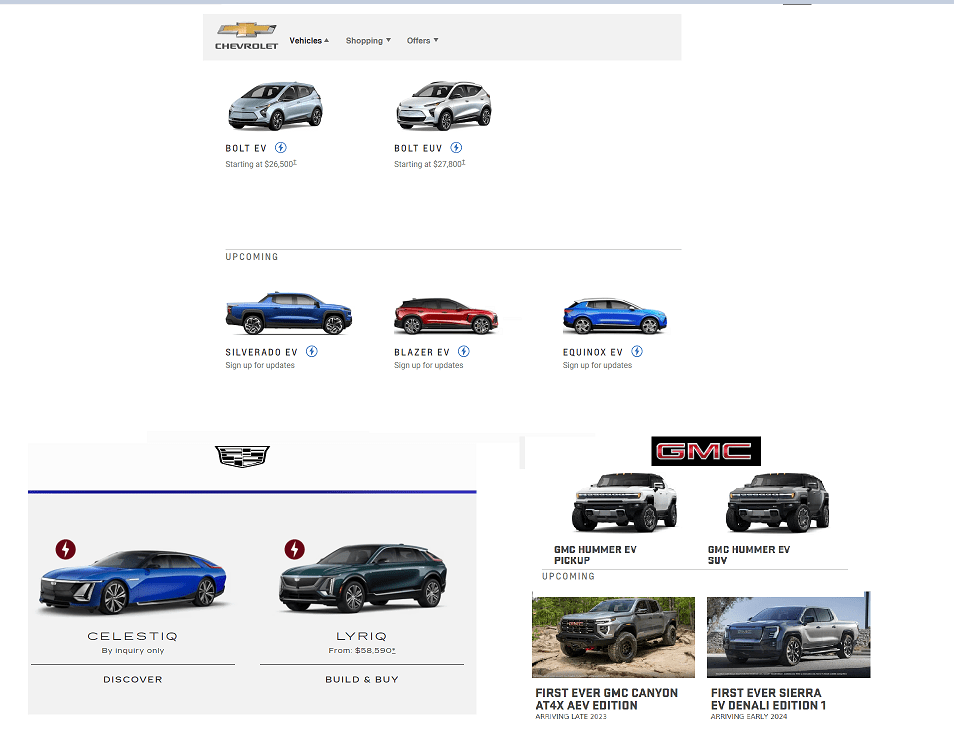Click the Chevrolet UPCOMING section heading

click(x=252, y=257)
